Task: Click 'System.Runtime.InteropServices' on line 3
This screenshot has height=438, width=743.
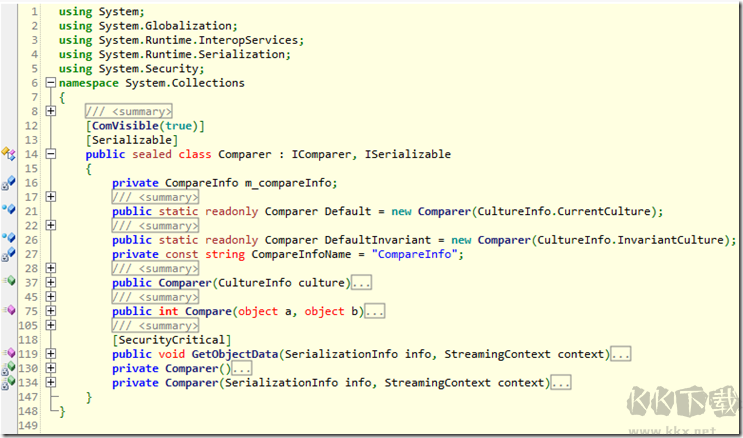Action: (x=198, y=40)
